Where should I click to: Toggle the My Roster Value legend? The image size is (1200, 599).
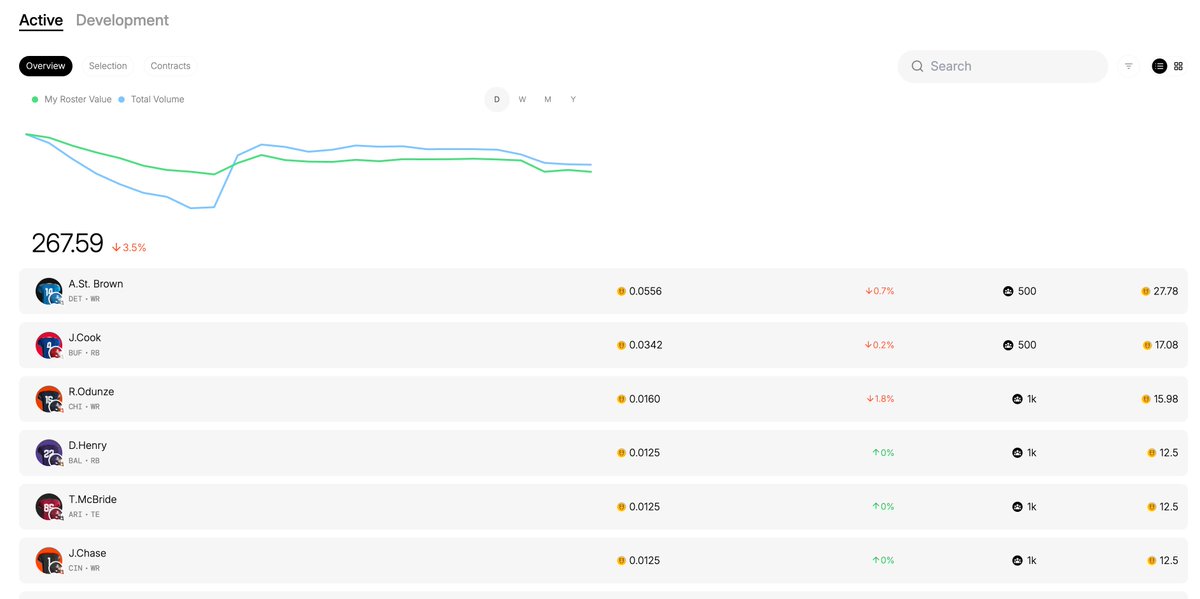tap(72, 100)
